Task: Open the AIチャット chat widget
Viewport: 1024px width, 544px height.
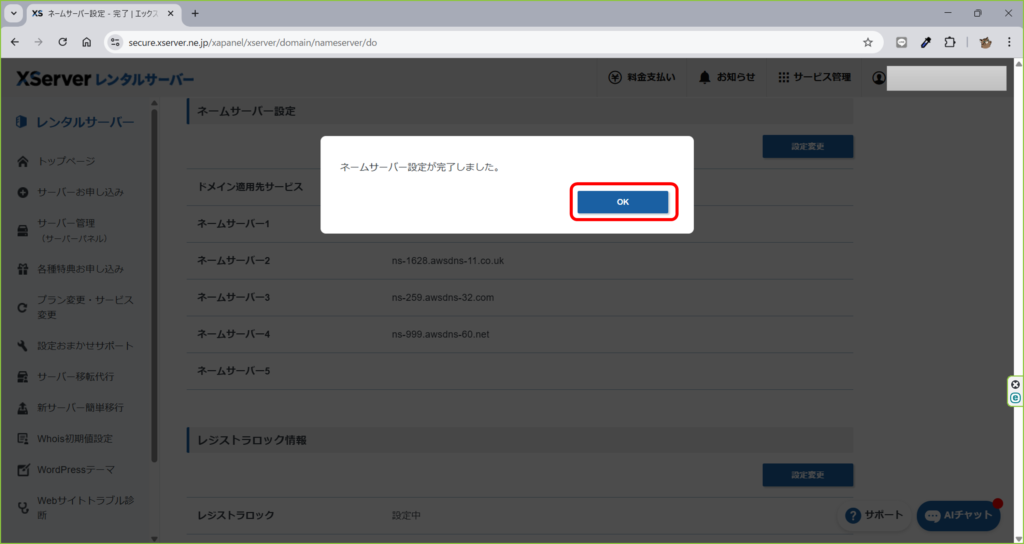Action: (x=958, y=516)
